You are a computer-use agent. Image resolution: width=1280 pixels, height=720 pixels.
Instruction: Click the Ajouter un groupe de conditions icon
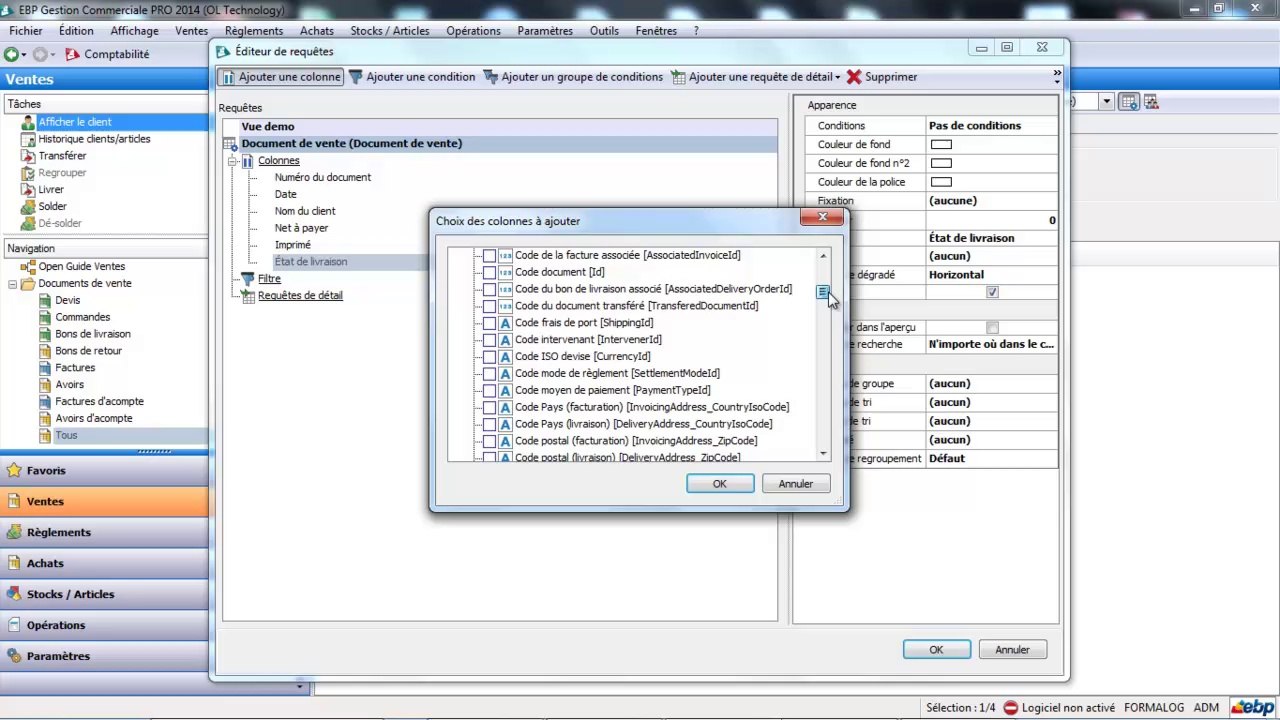[x=491, y=77]
